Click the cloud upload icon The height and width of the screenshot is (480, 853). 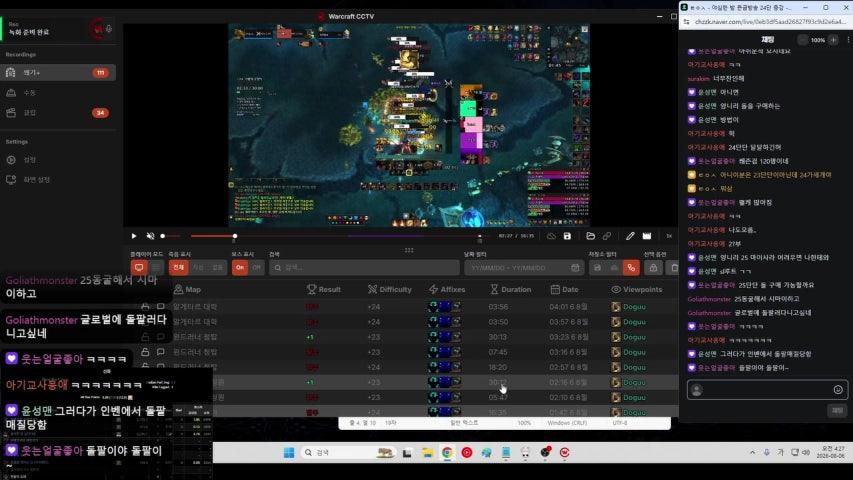pyautogui.click(x=551, y=236)
